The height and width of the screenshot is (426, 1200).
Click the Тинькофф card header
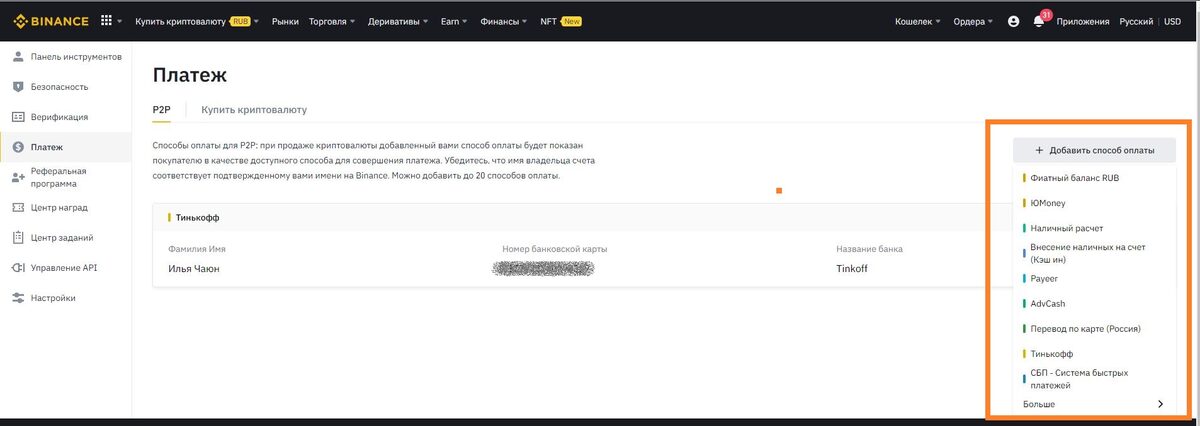pyautogui.click(x=198, y=217)
